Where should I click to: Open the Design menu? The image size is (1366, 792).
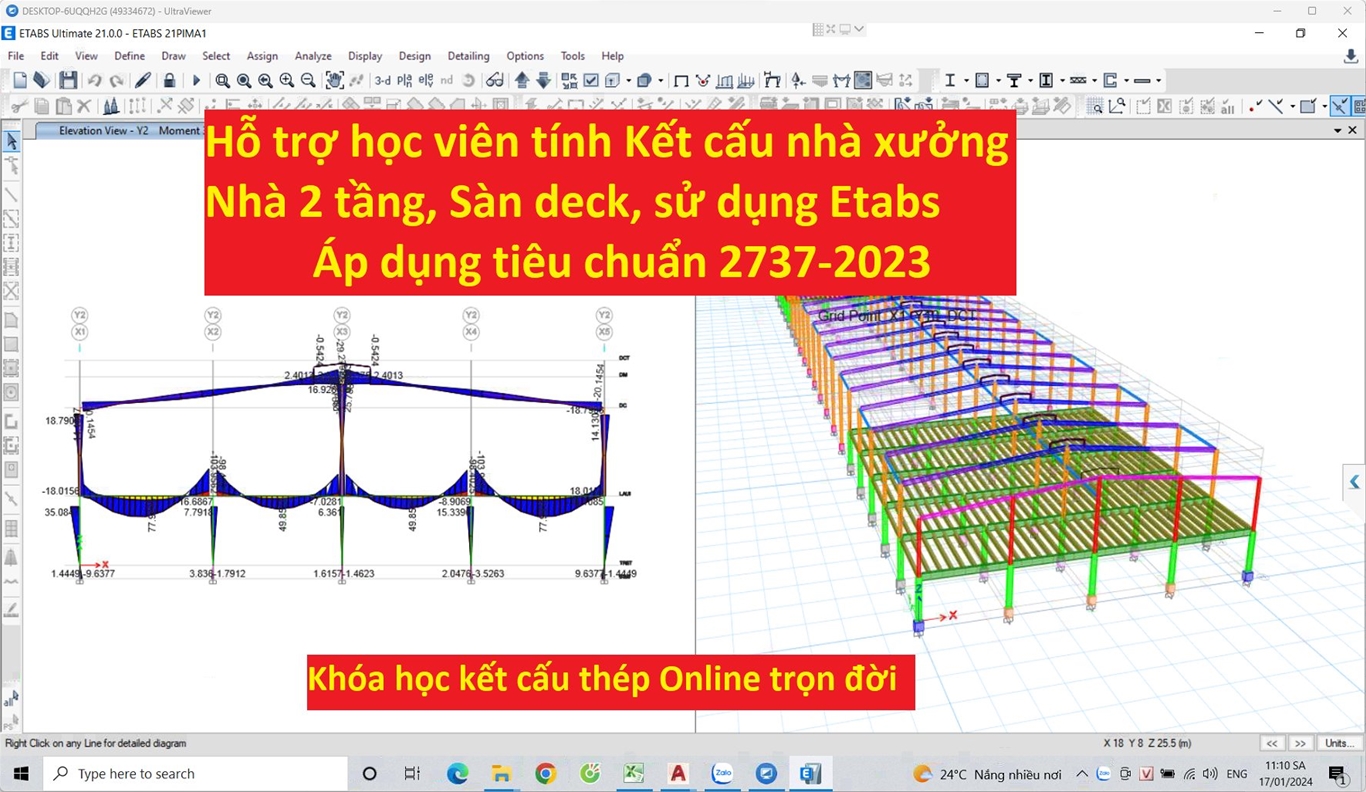click(415, 56)
